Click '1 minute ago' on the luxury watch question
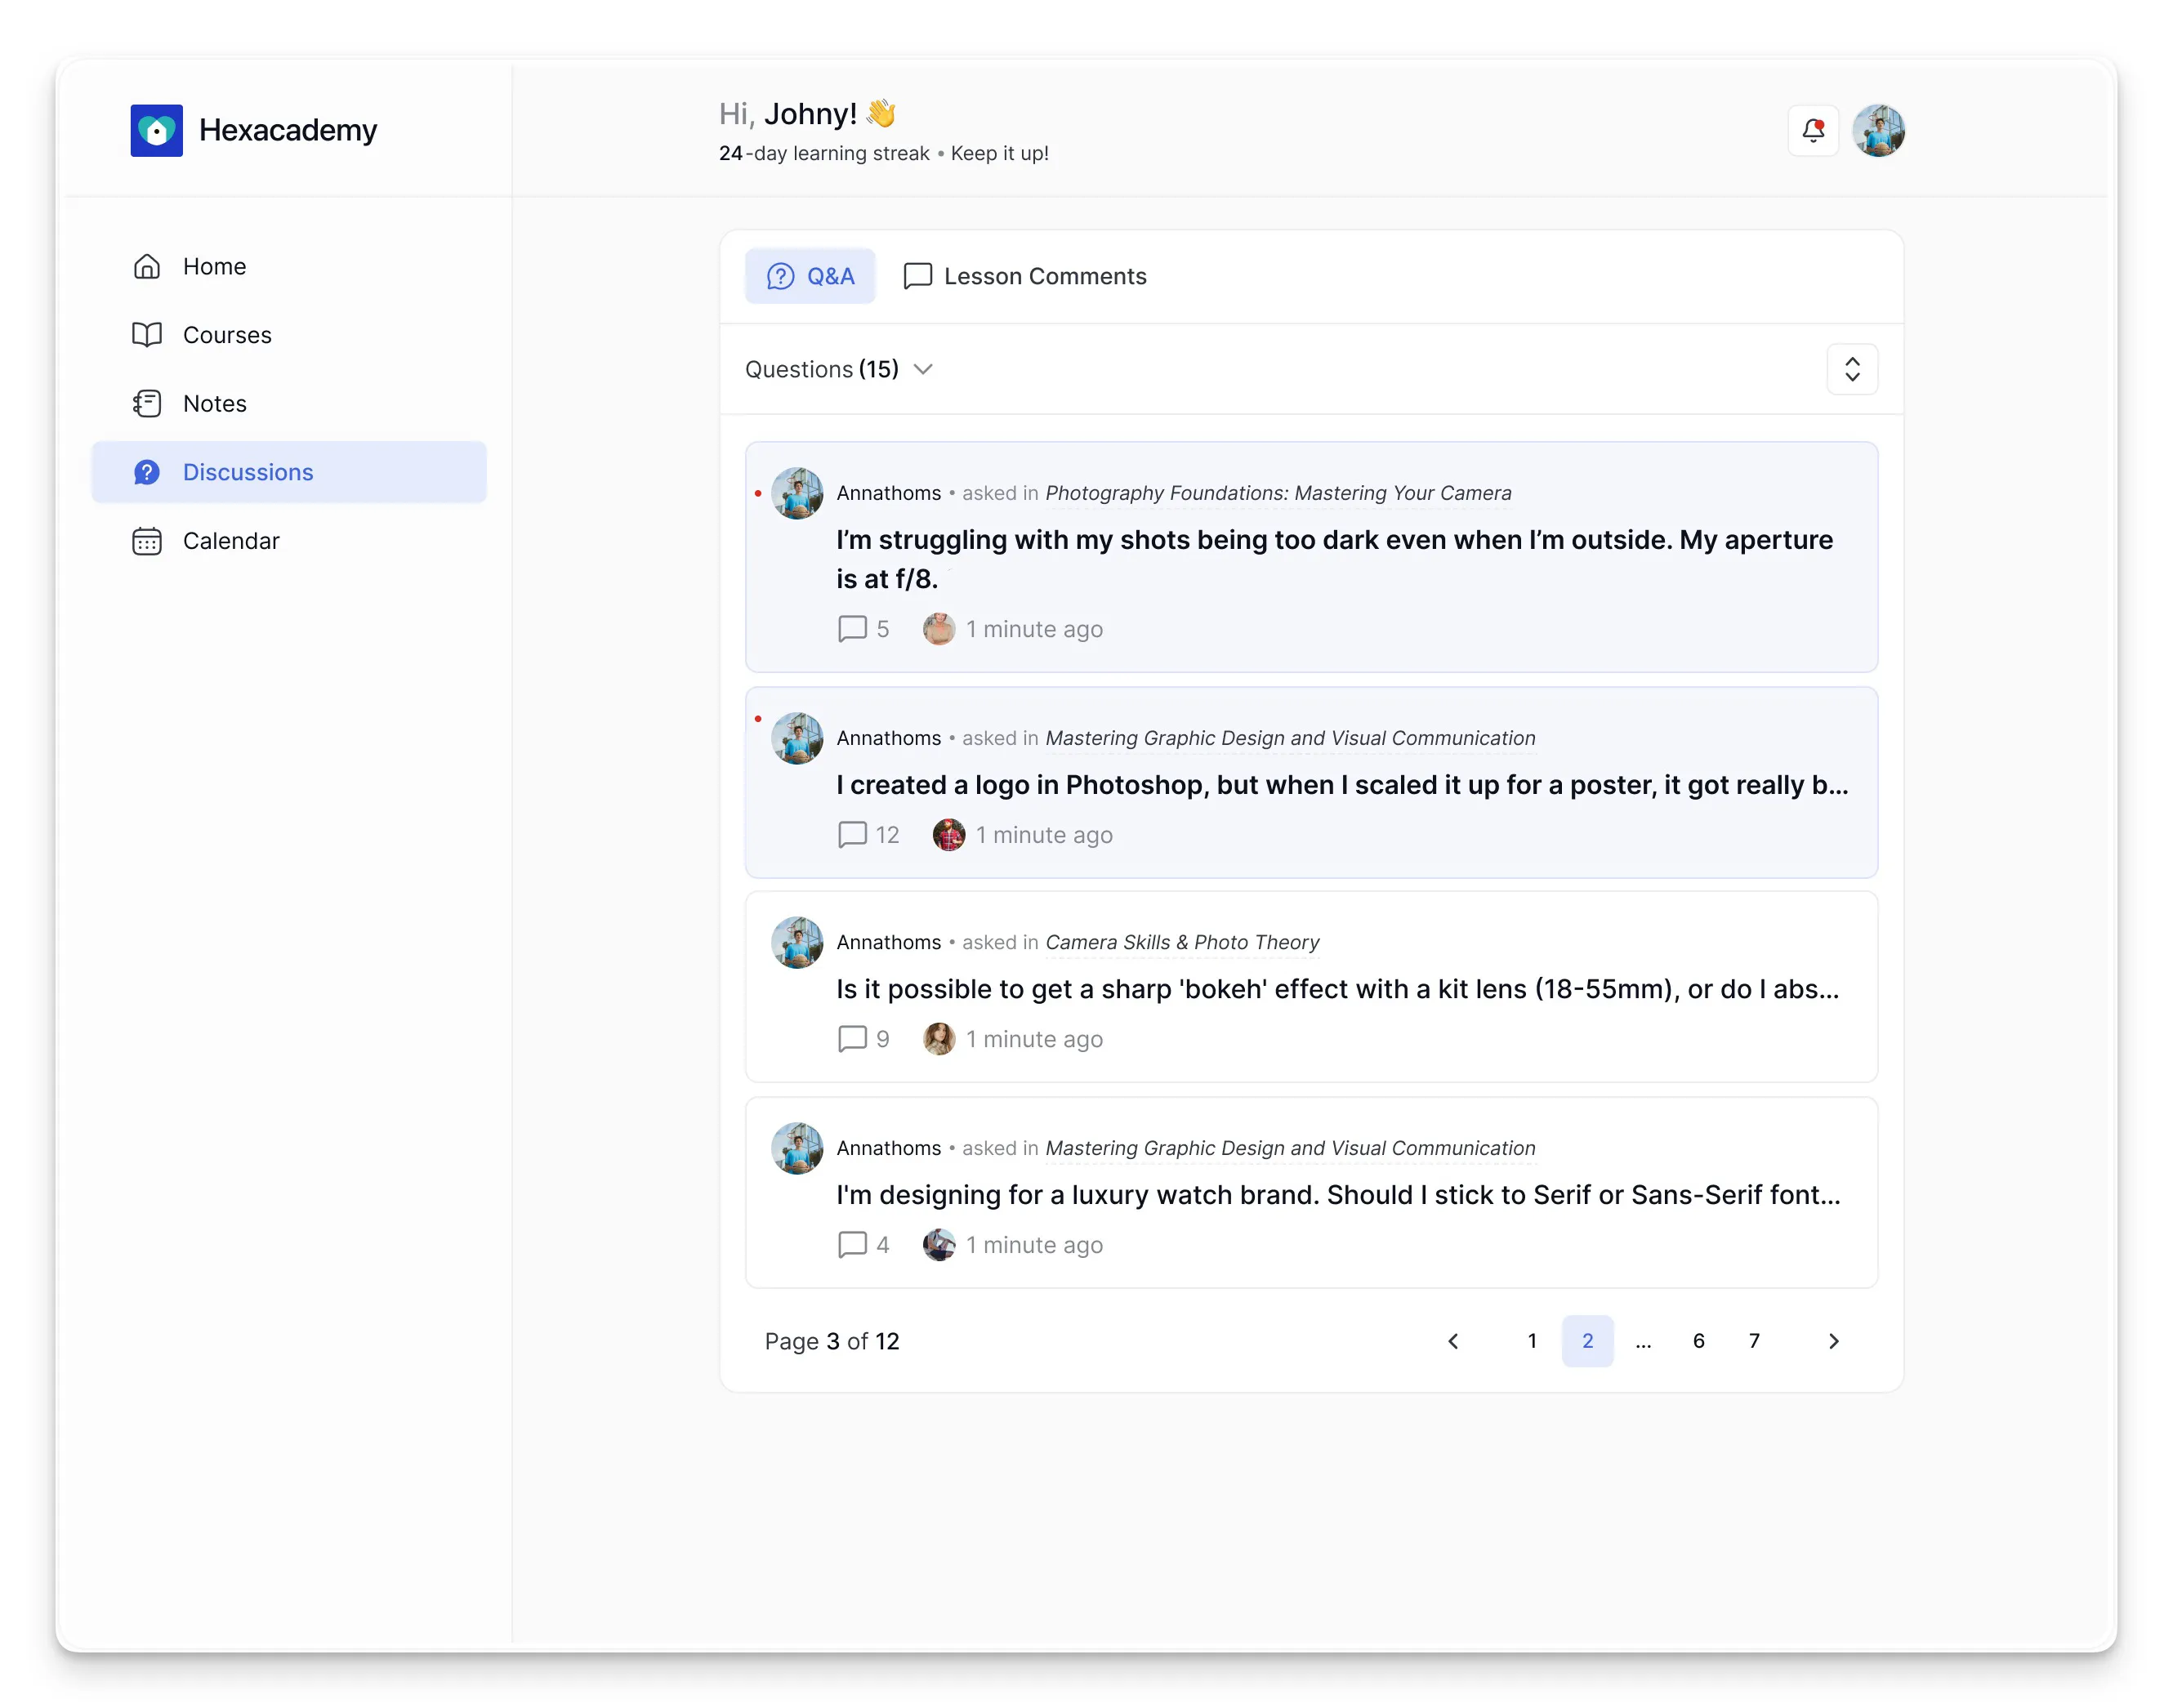2173x1708 pixels. pos(1034,1245)
